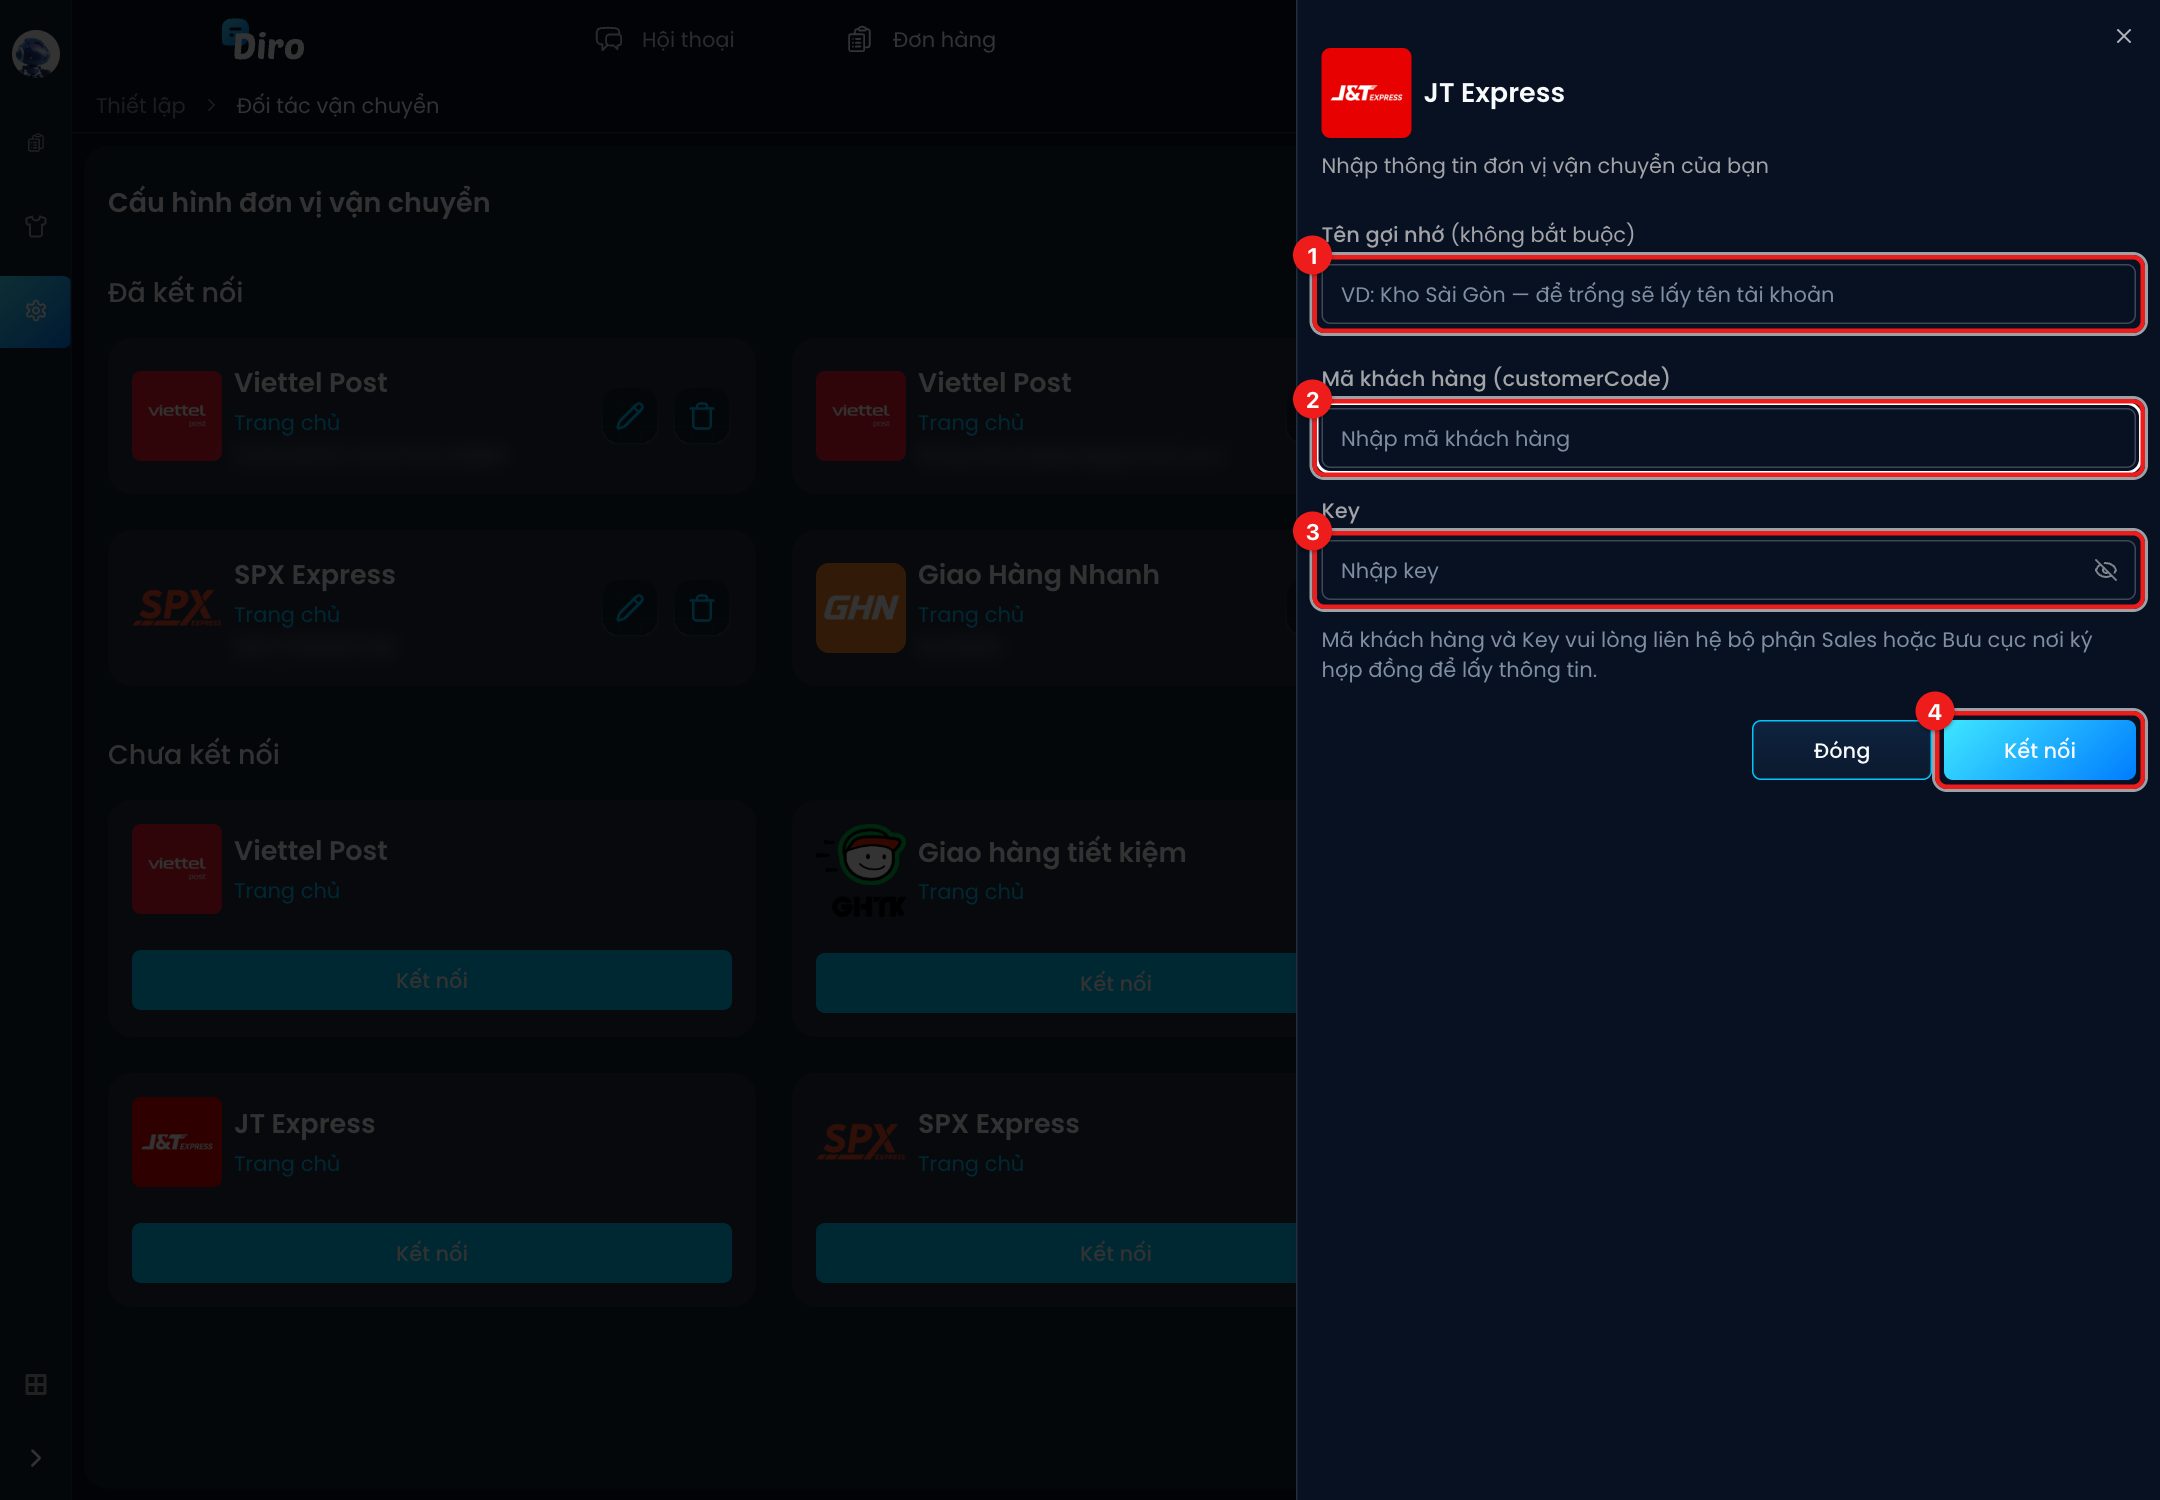The width and height of the screenshot is (2160, 1500).
Task: Open the orders clipboard sidebar icon
Action: [36, 143]
